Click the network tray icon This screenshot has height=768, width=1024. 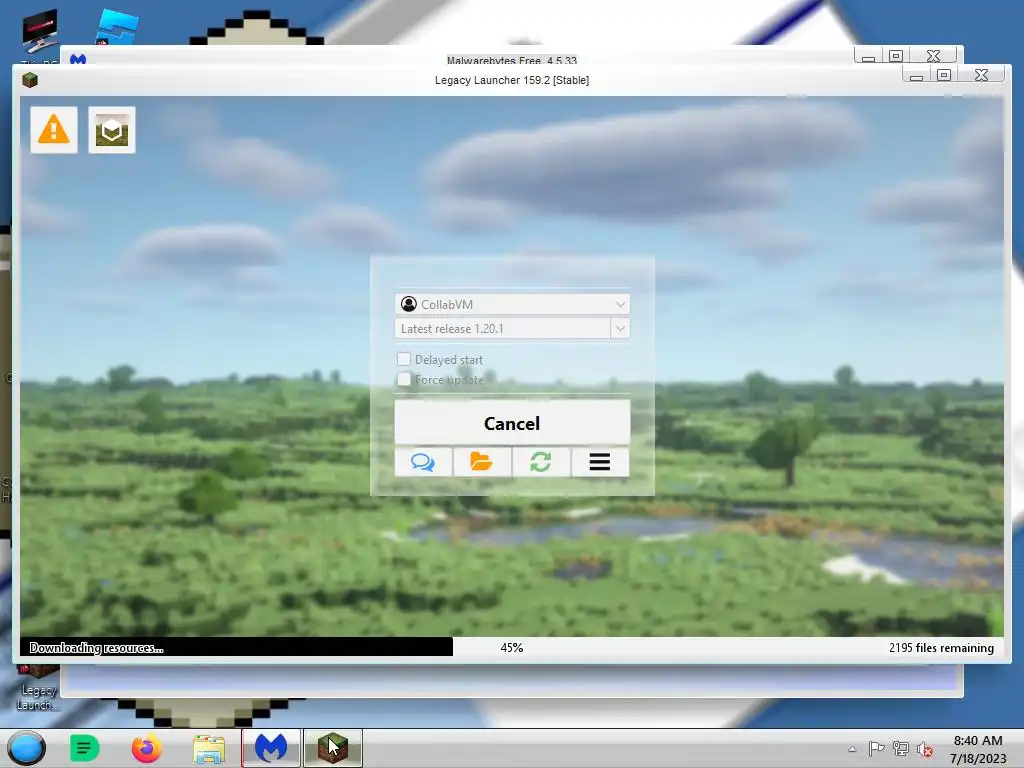[x=901, y=748]
